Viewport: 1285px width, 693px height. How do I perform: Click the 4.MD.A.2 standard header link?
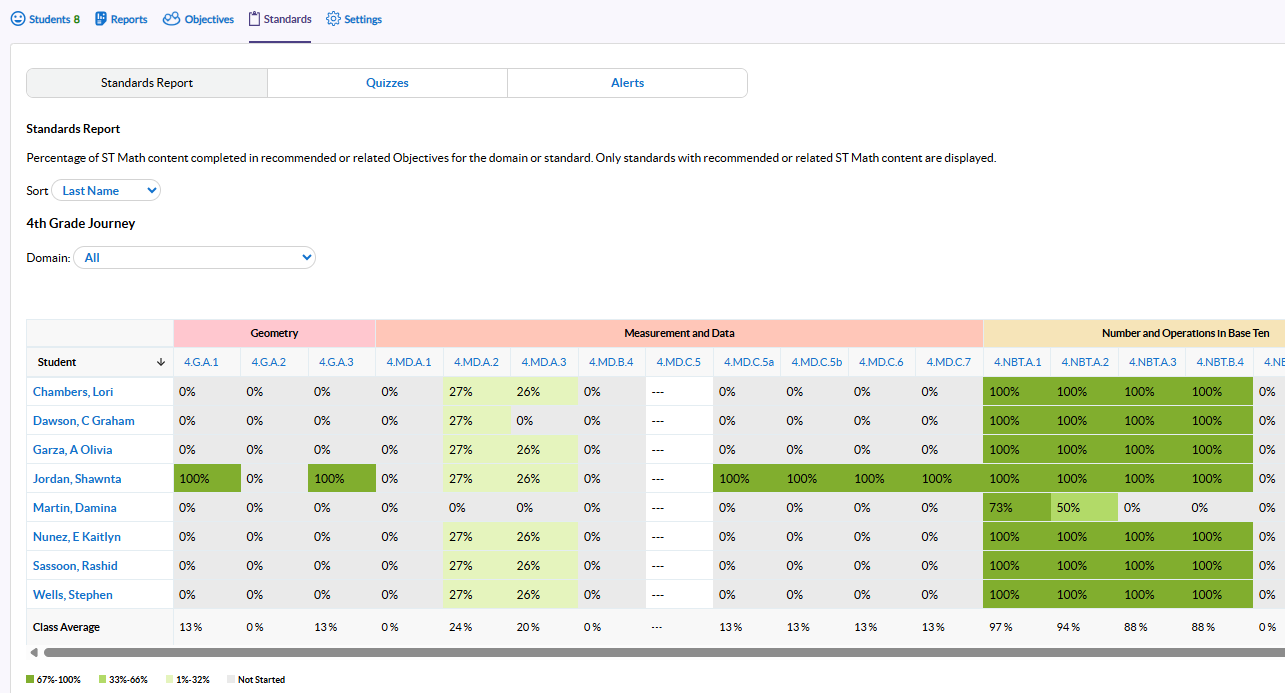coord(476,362)
